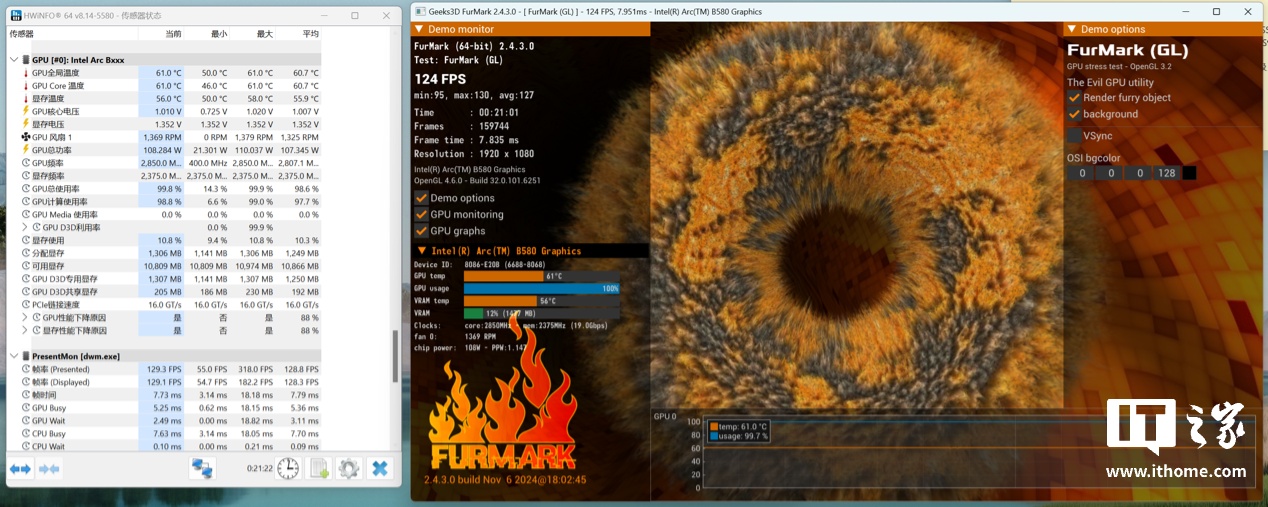
Task: Open HWiNFO sensor settings gear
Action: pos(348,468)
